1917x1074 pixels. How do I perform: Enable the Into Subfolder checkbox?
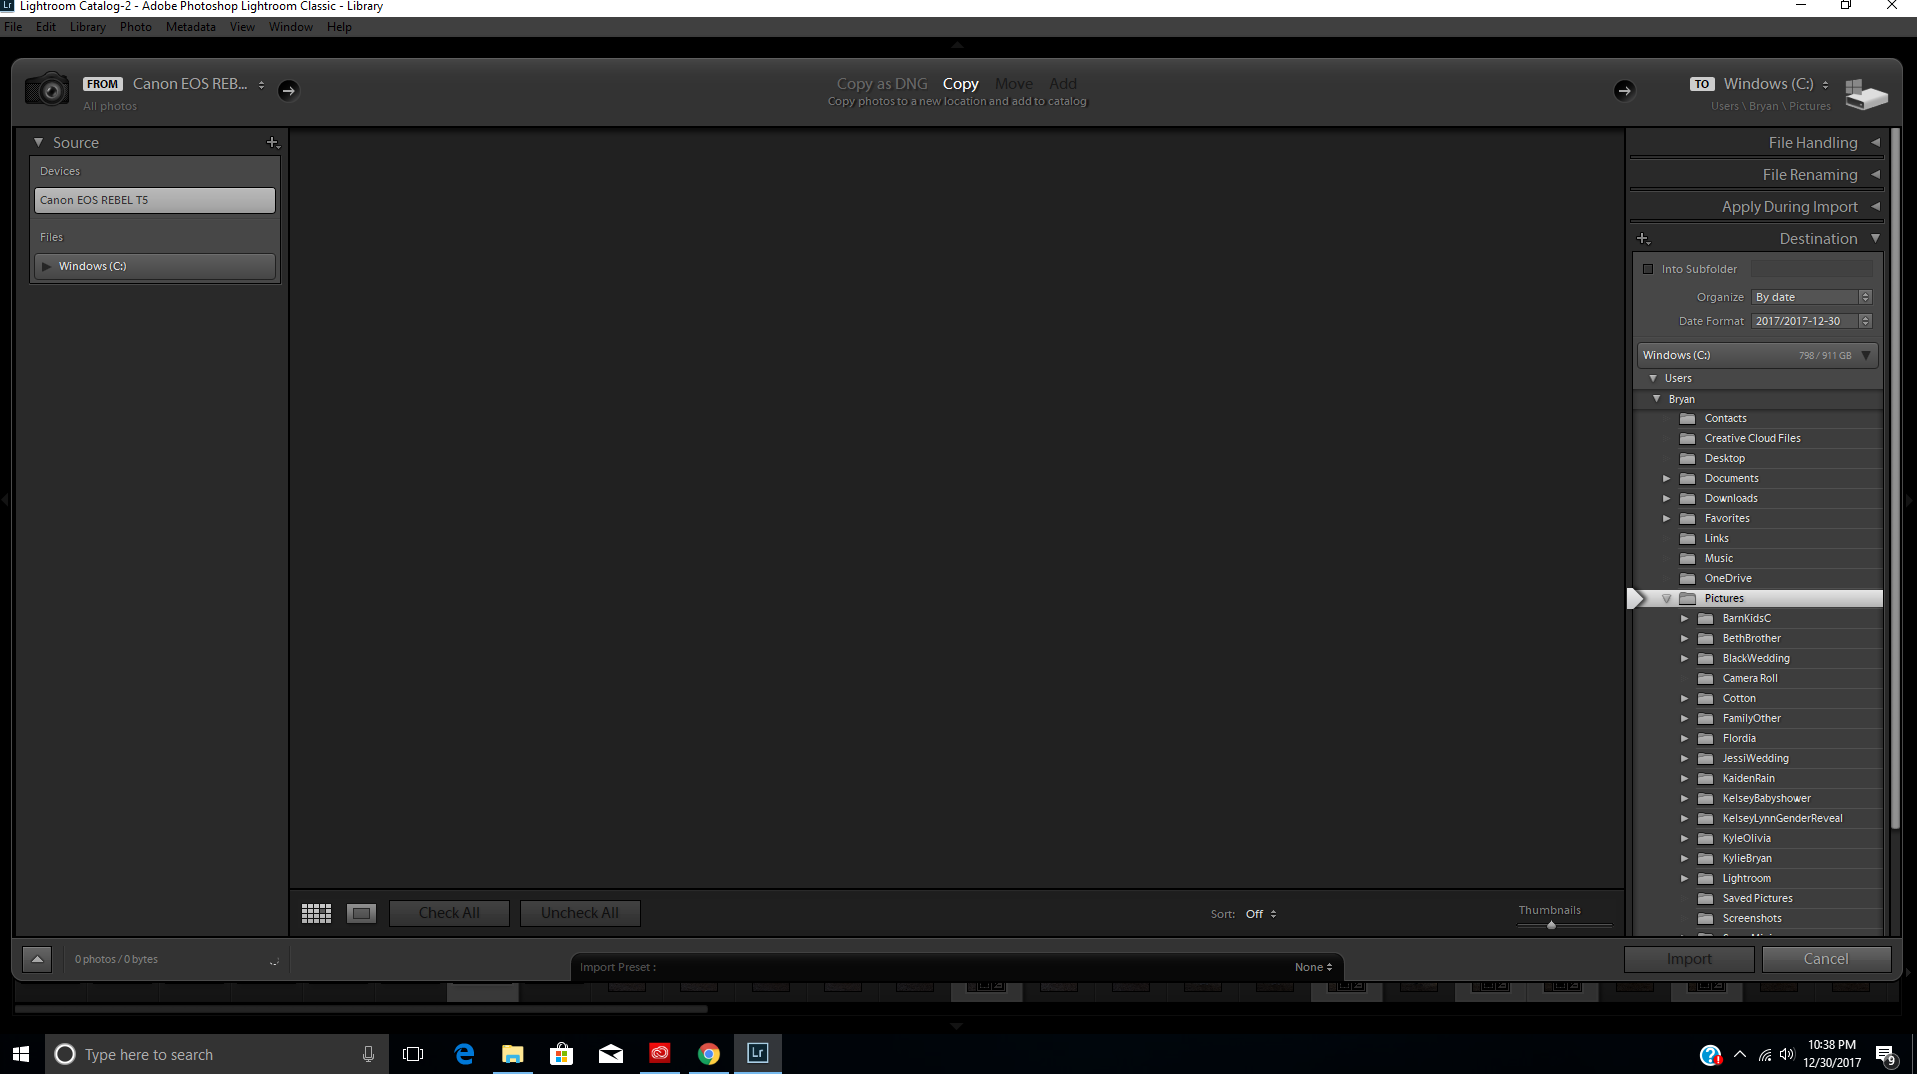point(1648,269)
